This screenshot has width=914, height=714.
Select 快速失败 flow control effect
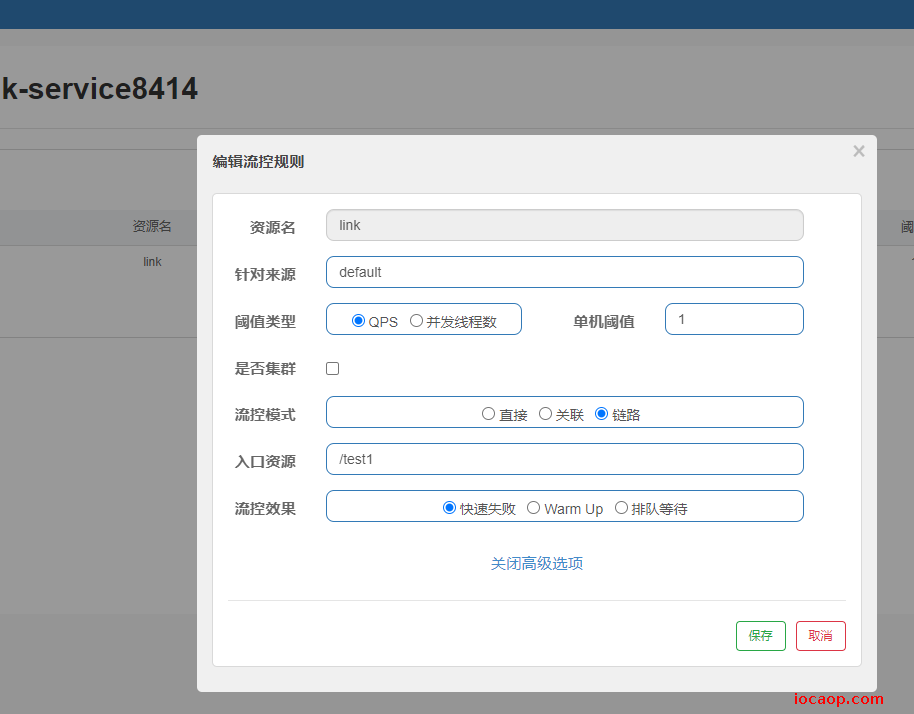[x=449, y=508]
